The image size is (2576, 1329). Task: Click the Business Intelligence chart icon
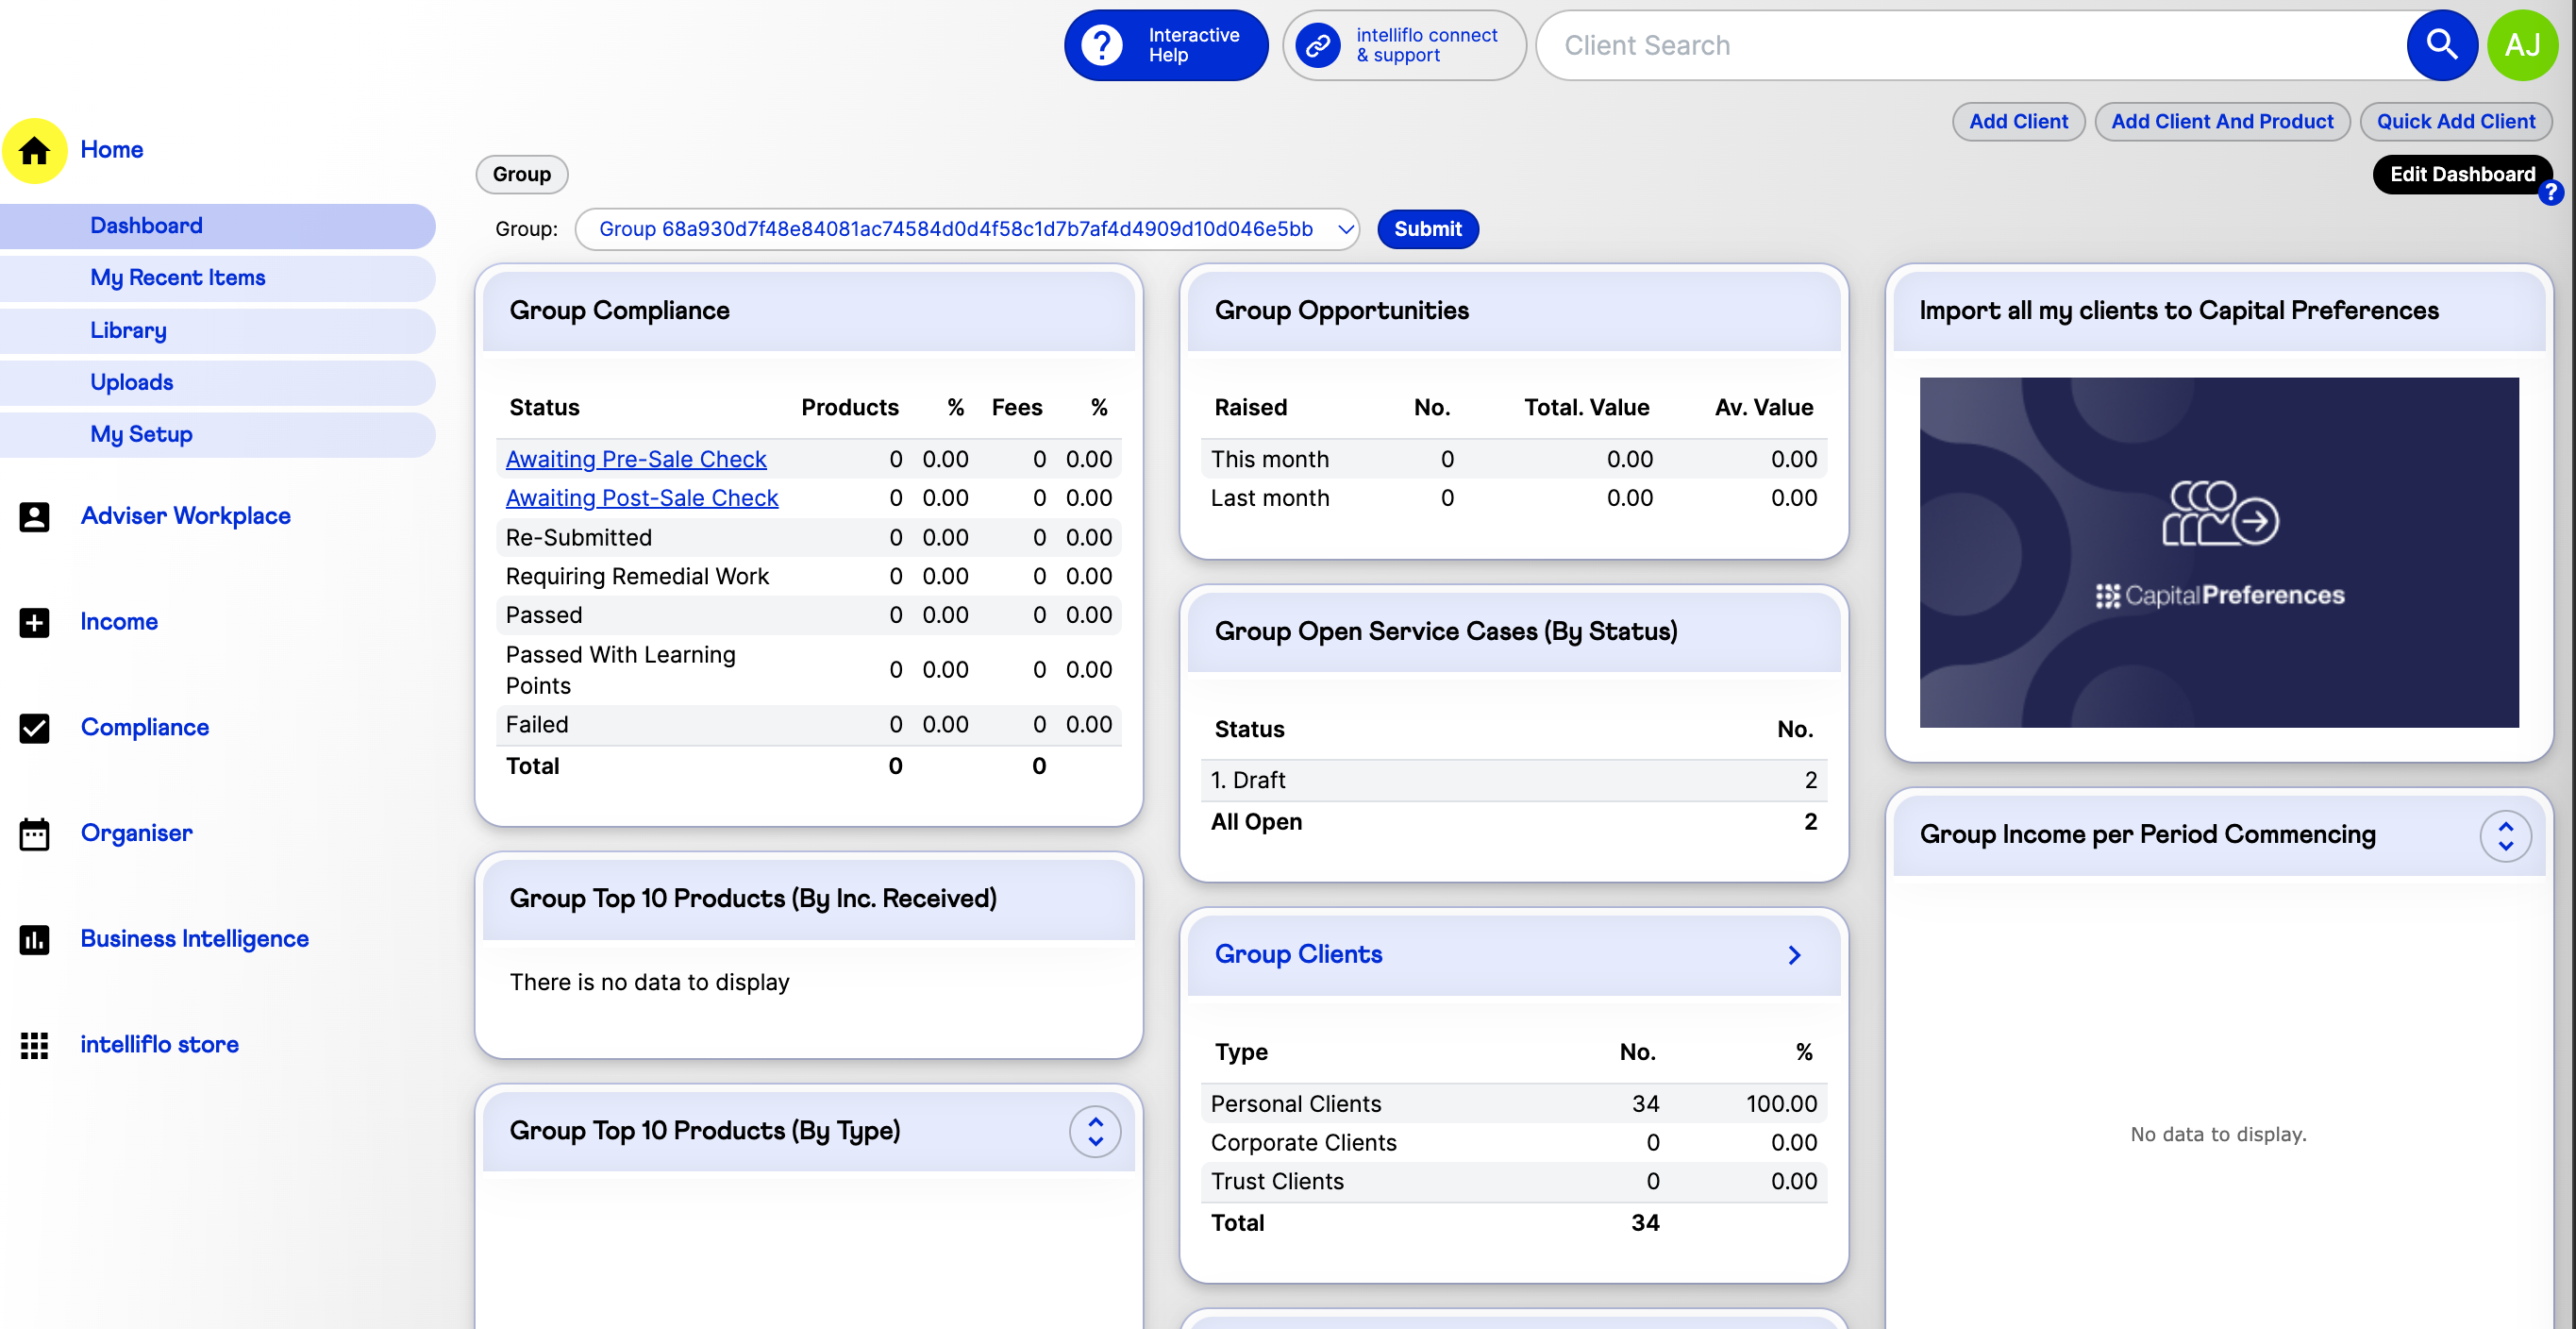pos(34,939)
